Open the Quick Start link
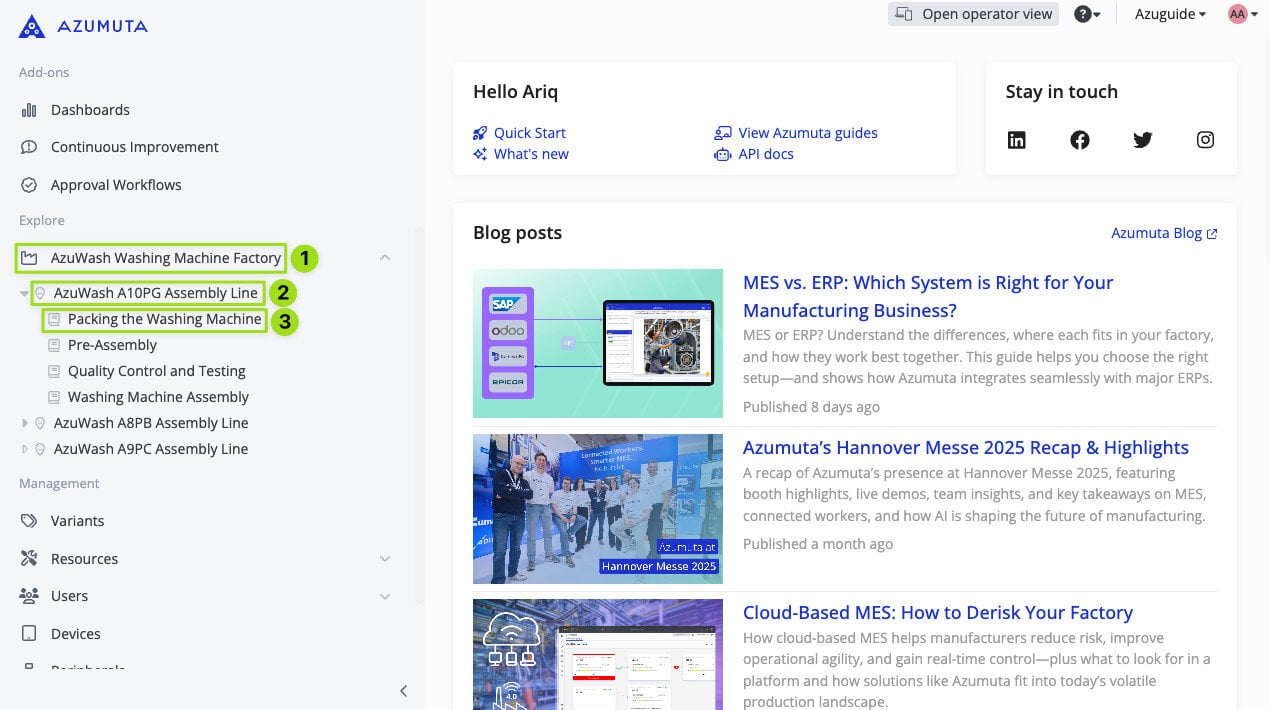The image size is (1270, 710). (x=529, y=133)
